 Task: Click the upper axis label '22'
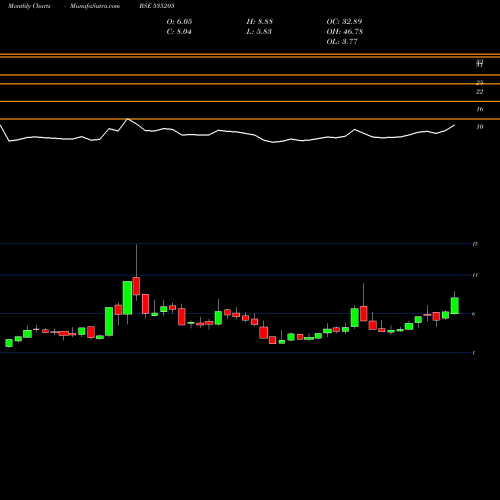coord(480,92)
